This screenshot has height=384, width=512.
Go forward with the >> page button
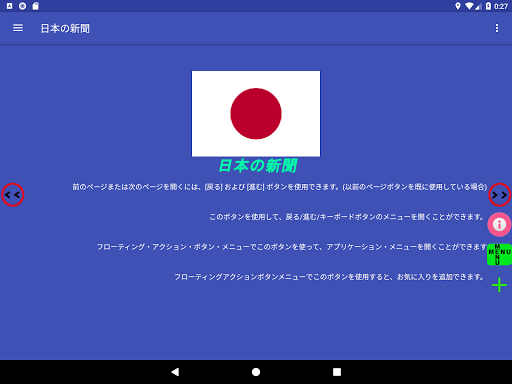(x=500, y=195)
